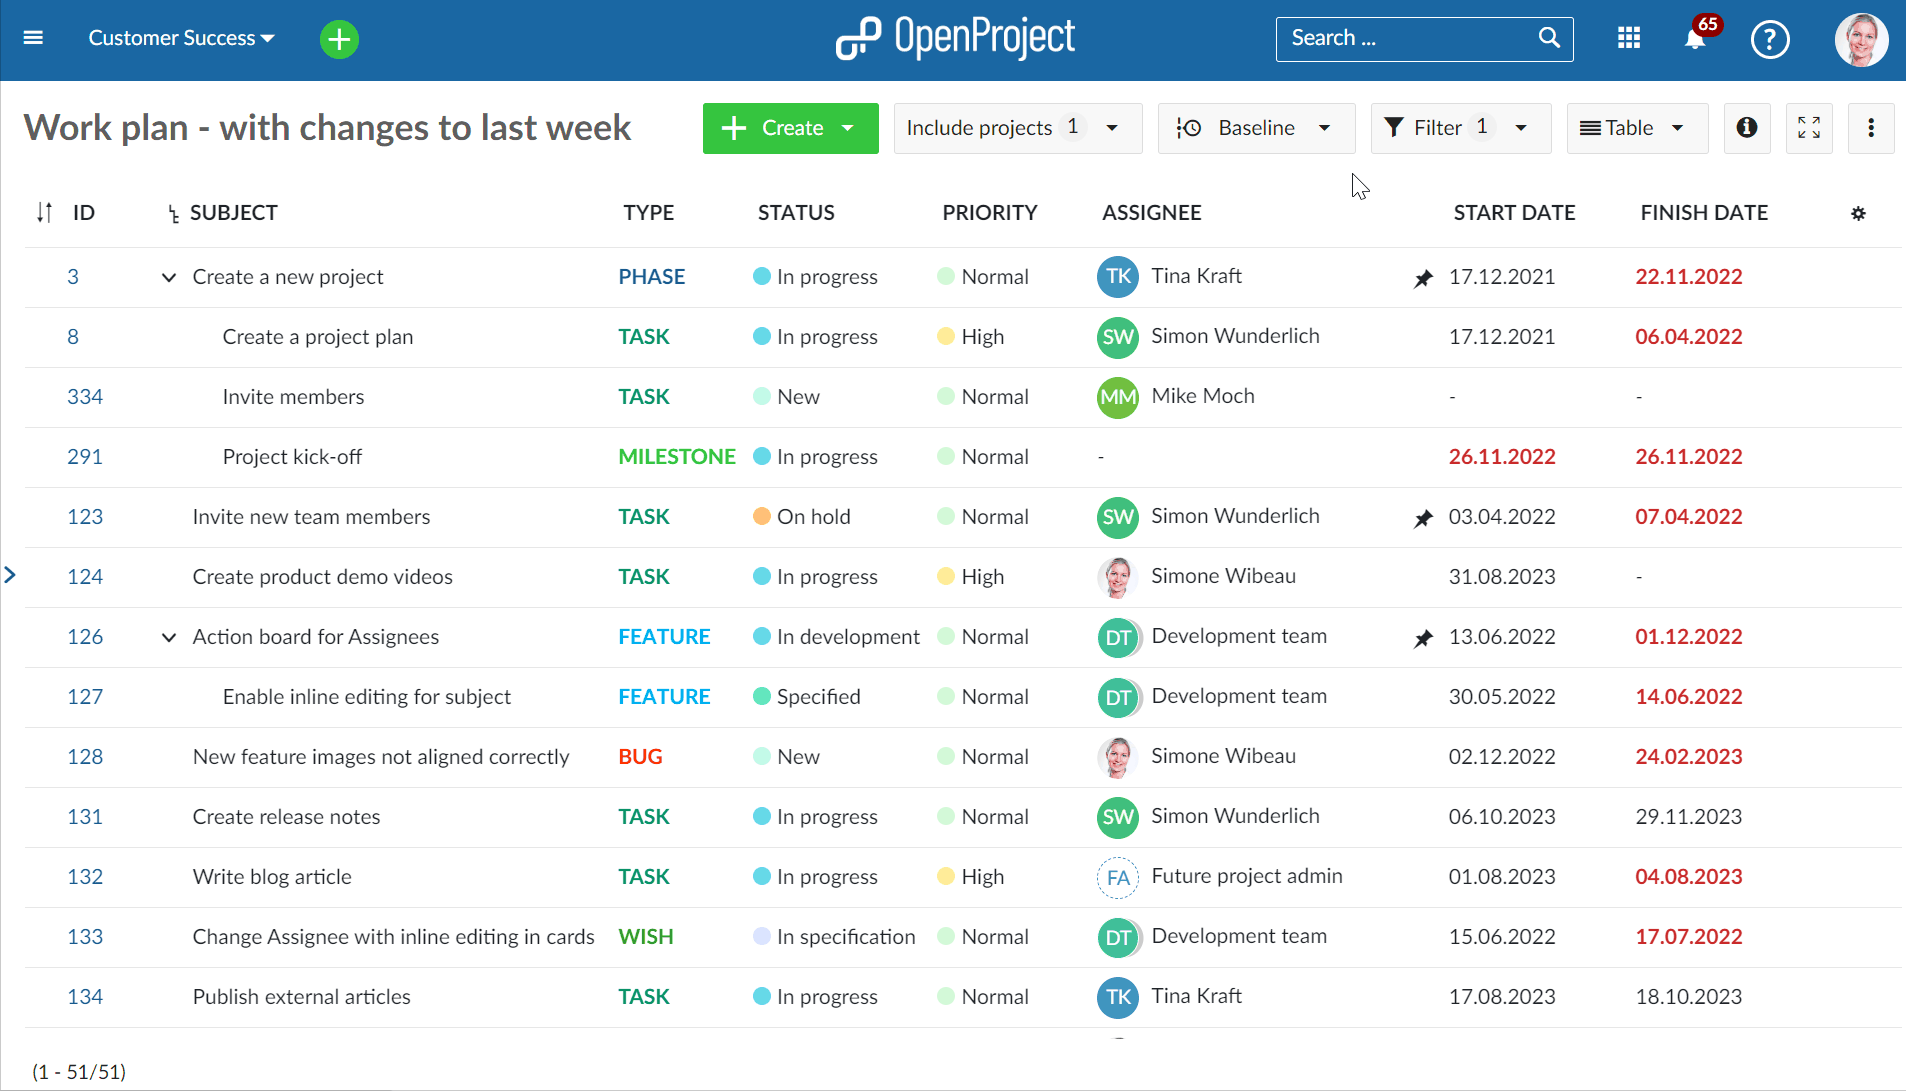
Task: Toggle pin on Invite new team members
Action: click(1424, 519)
